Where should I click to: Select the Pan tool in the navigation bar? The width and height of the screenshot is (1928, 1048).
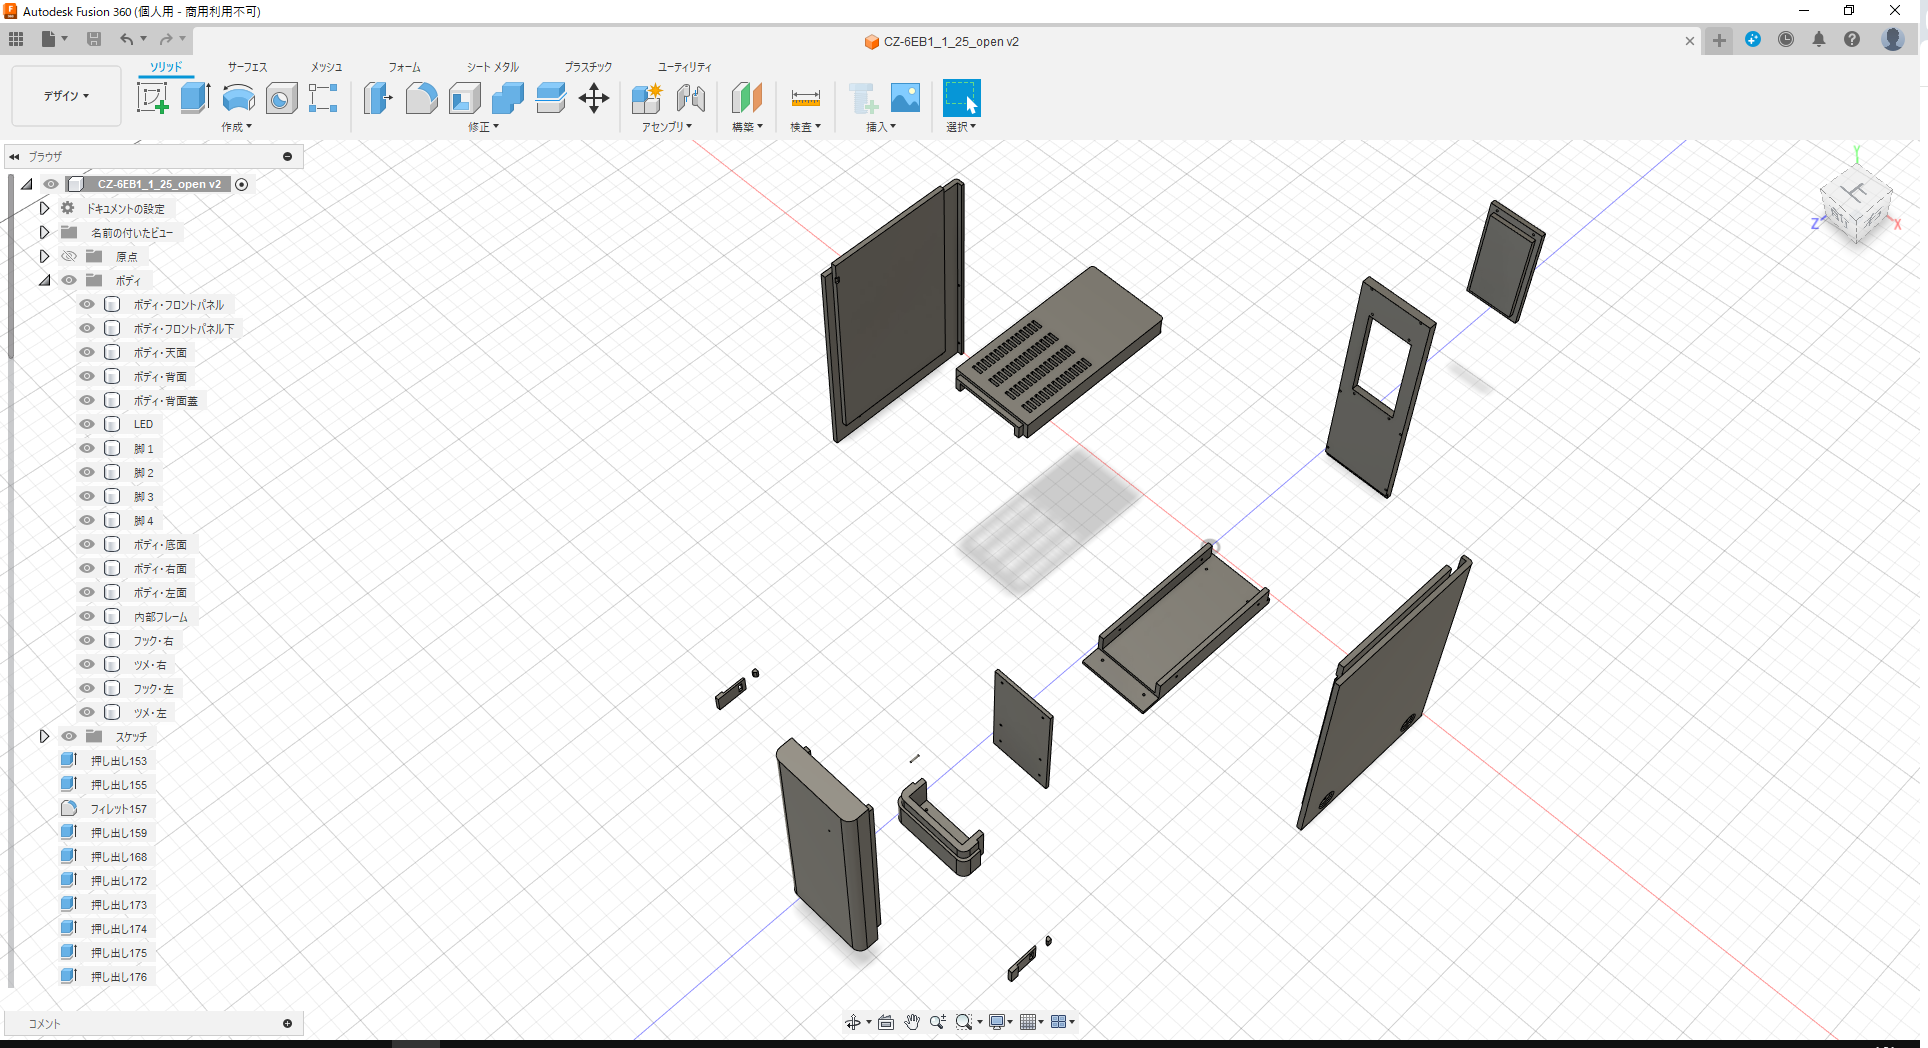(911, 1021)
